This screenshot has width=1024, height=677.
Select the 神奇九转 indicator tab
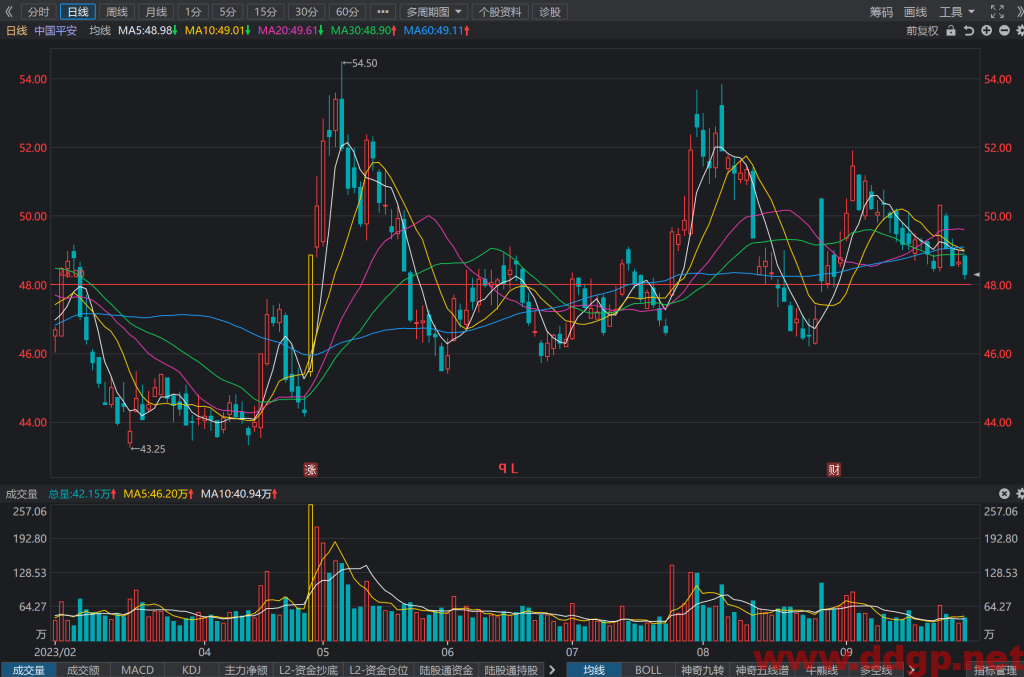click(702, 670)
